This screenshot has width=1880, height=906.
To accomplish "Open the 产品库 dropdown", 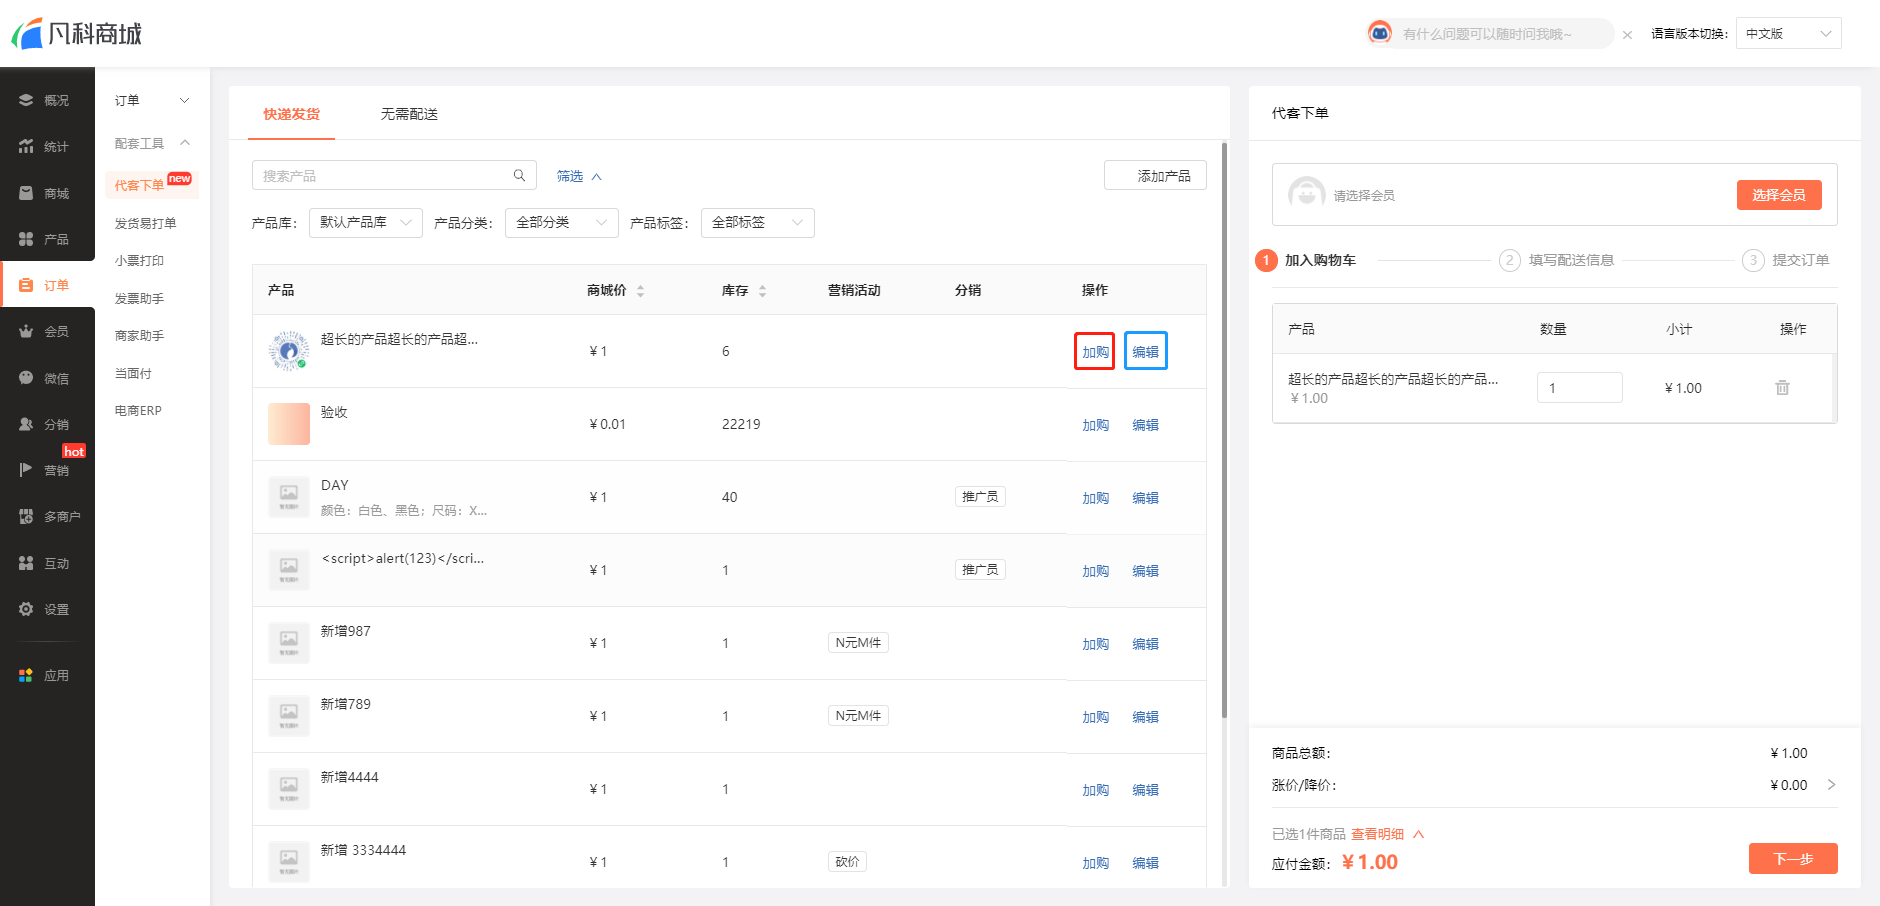I will tap(366, 222).
